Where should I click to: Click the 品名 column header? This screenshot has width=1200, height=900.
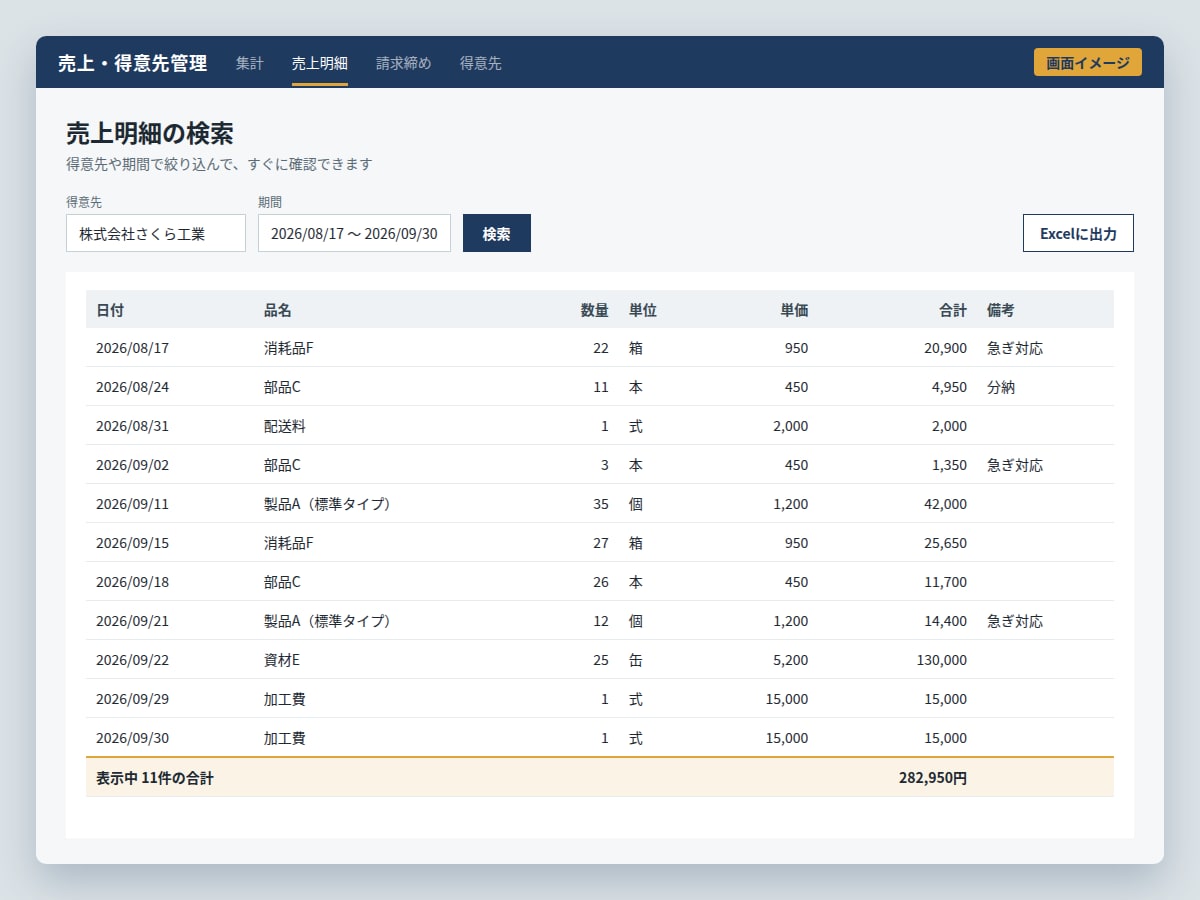278,310
